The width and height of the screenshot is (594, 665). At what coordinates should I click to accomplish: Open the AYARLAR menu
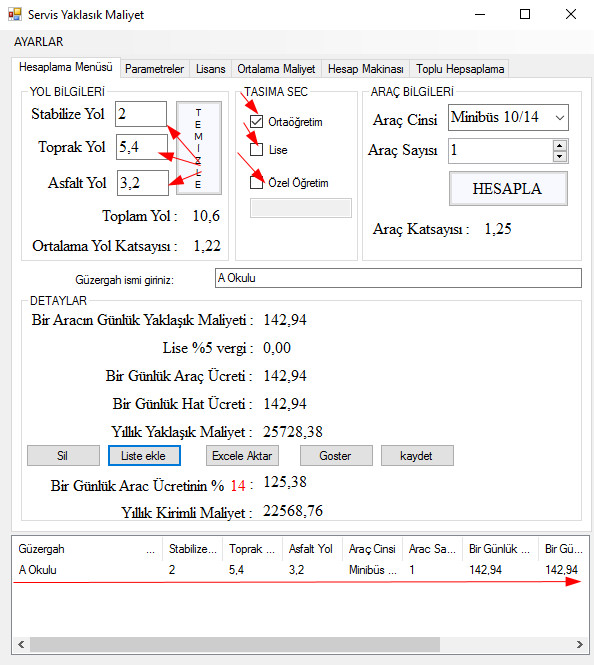click(x=39, y=42)
